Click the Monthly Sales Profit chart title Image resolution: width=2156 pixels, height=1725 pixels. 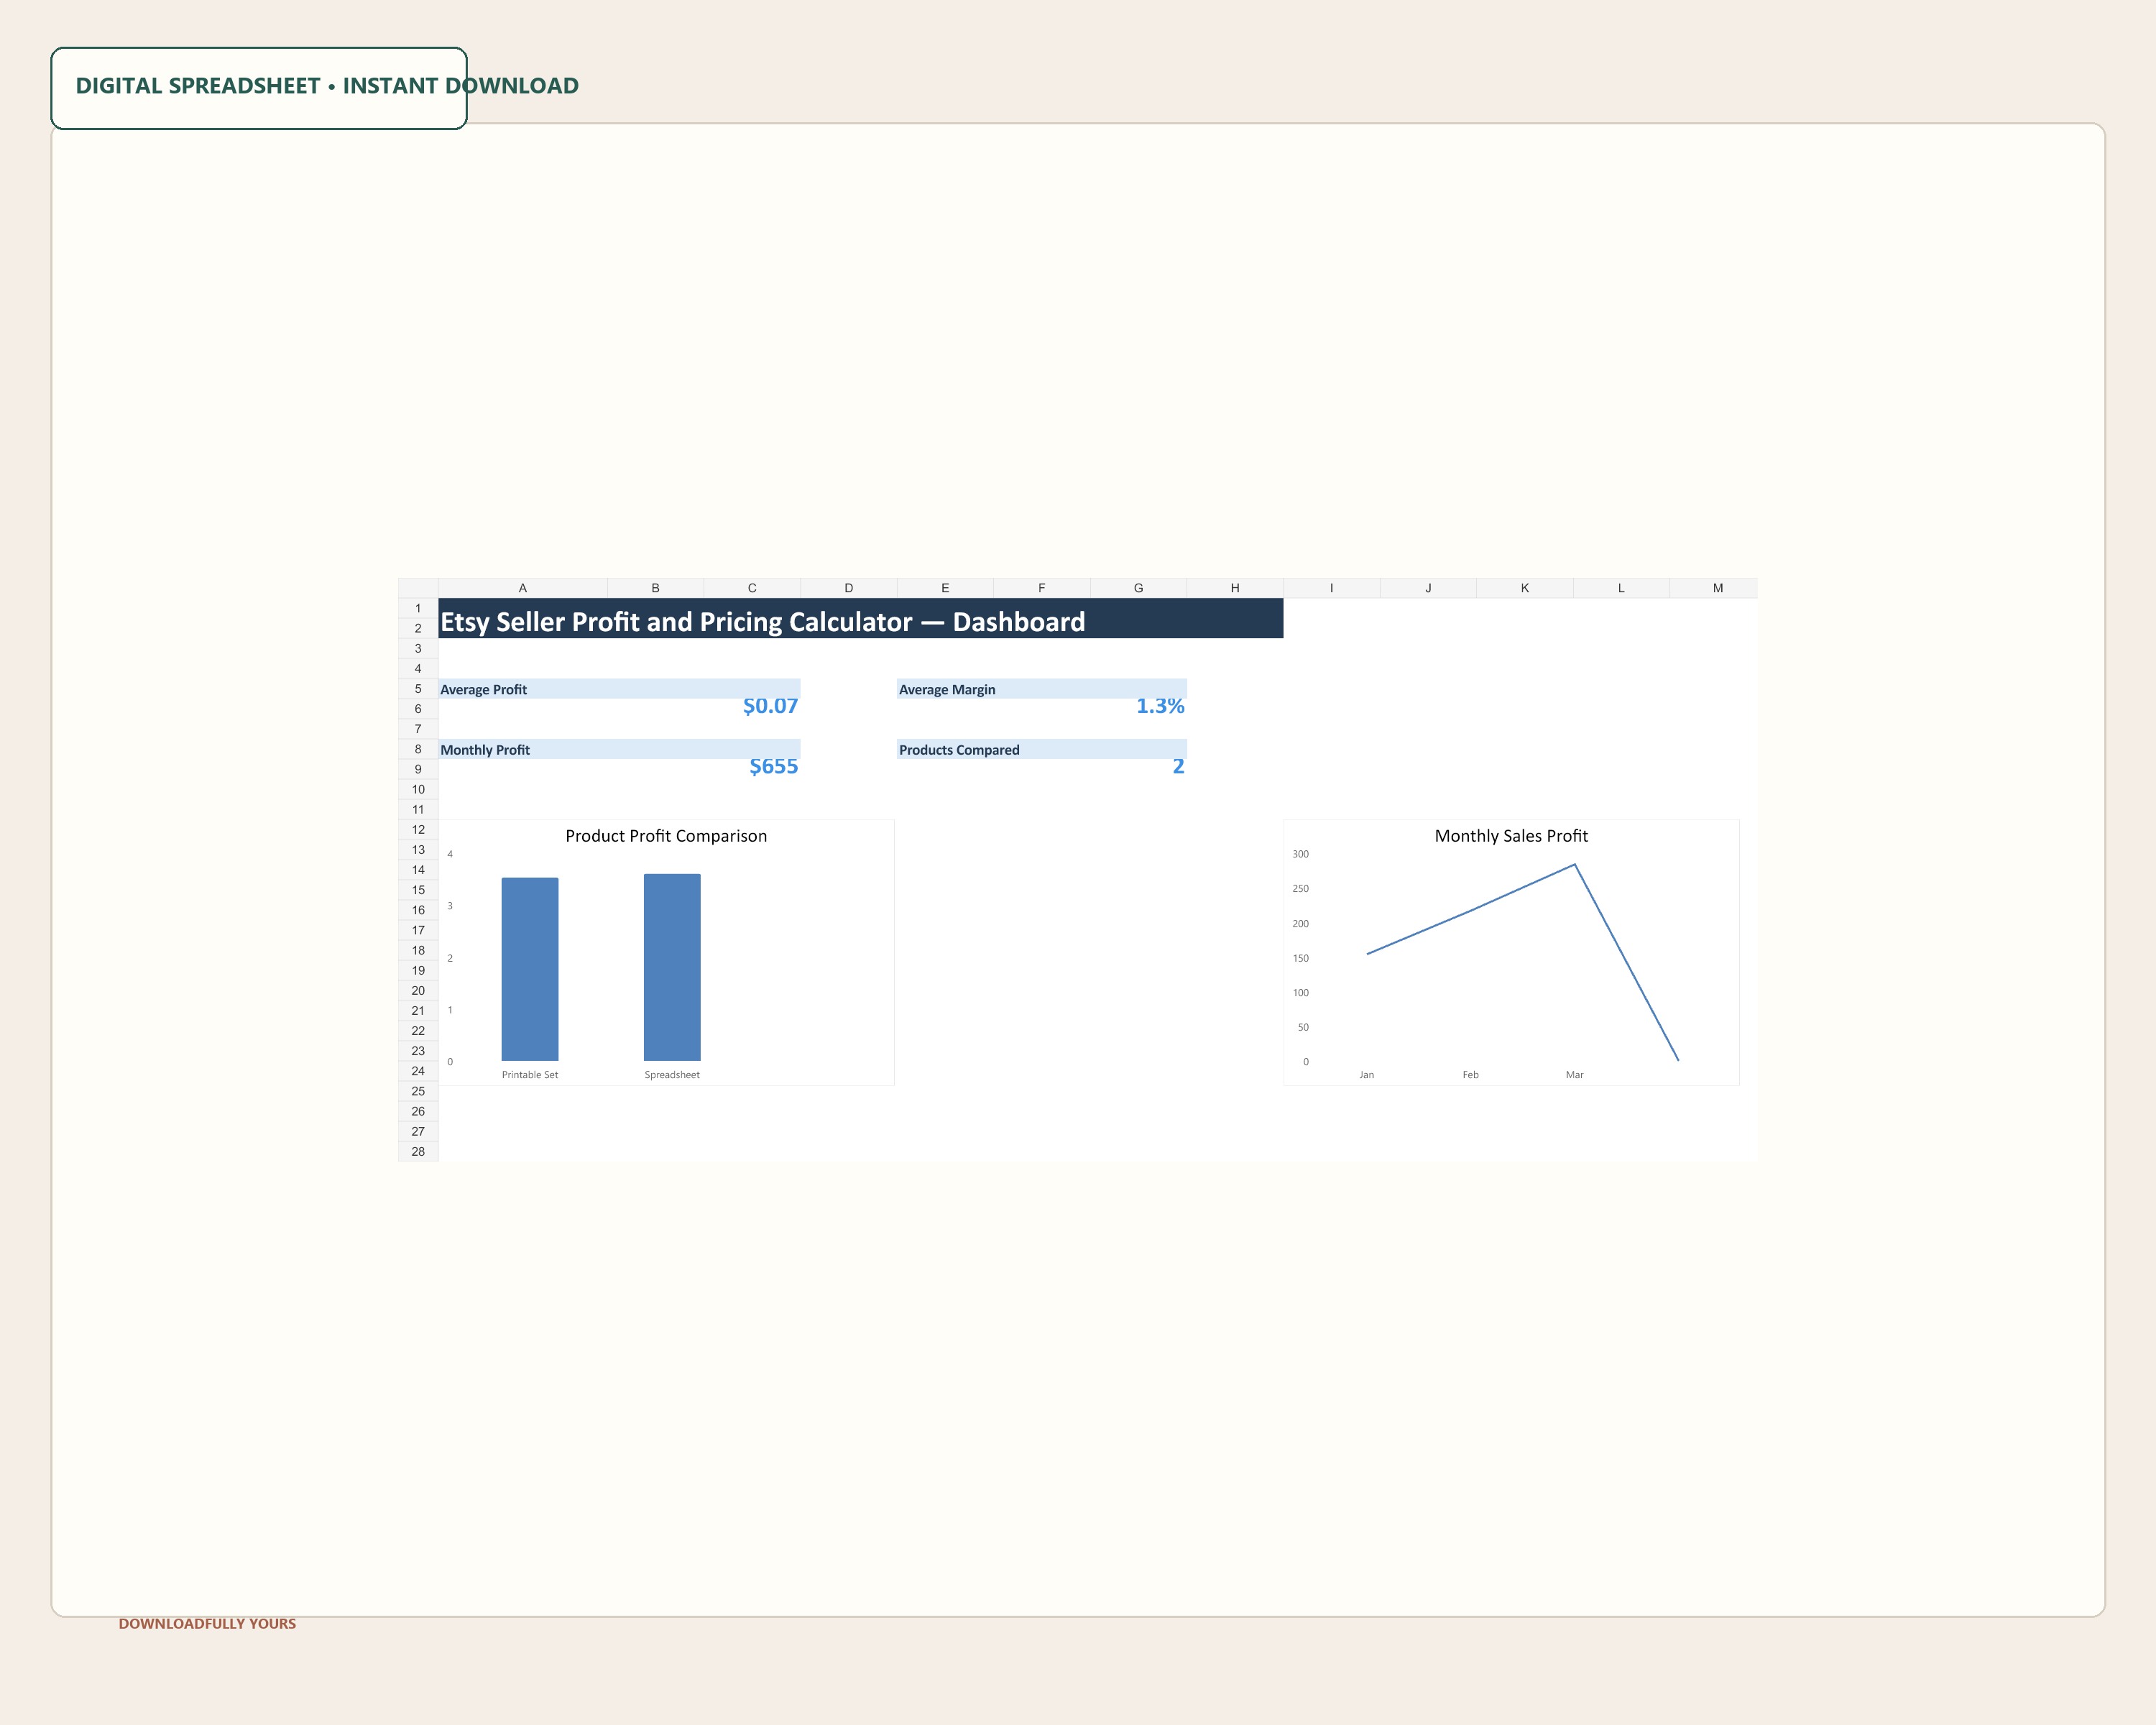[1511, 836]
